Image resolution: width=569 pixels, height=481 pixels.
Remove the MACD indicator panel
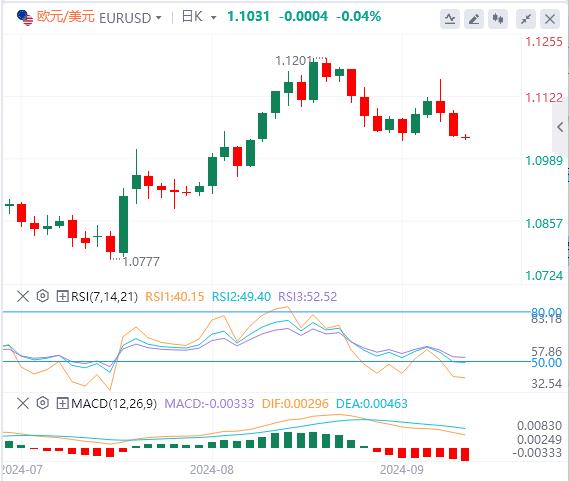tap(23, 403)
